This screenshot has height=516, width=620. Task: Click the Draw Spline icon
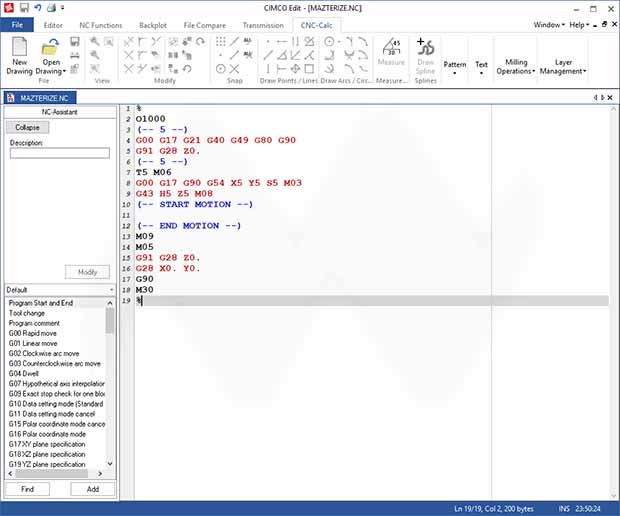coord(425,47)
